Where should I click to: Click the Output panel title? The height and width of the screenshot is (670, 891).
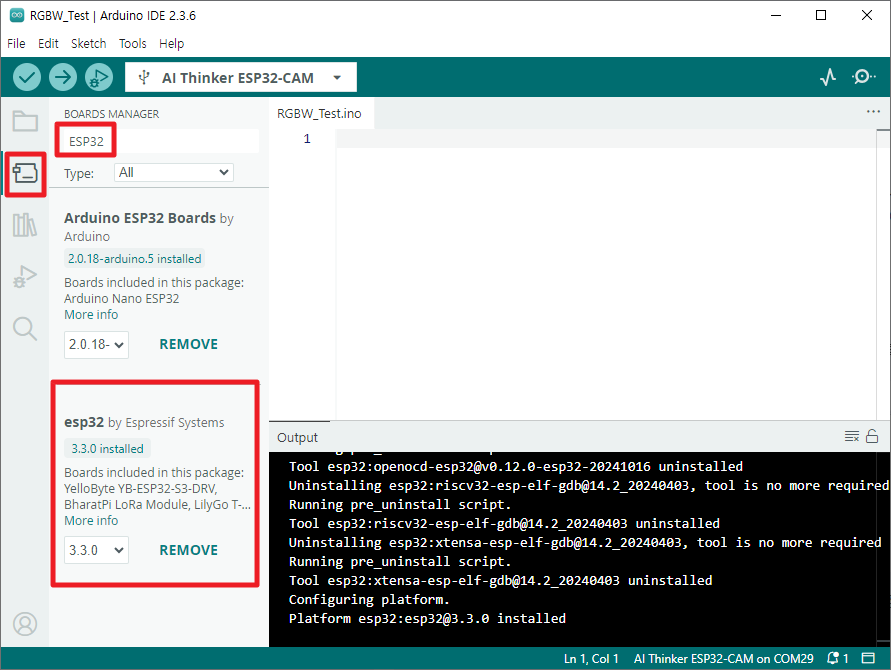tap(297, 438)
